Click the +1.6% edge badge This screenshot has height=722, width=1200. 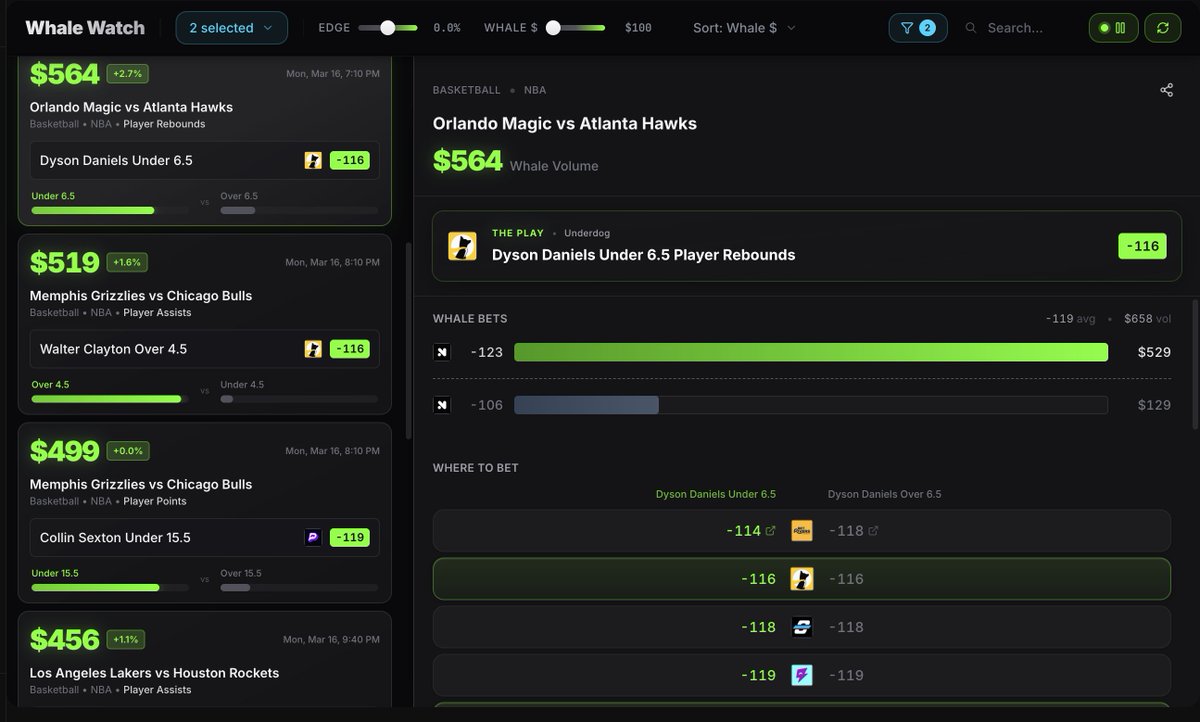[x=127, y=263]
